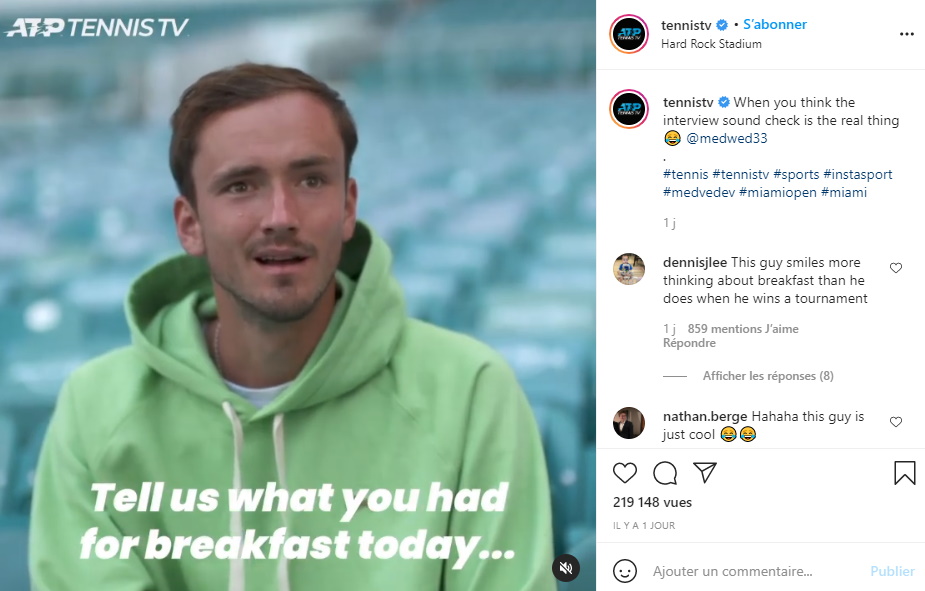Screen dimensions: 925x591
Task: View '859 mentions J'aime' on the comment
Action: (x=743, y=329)
